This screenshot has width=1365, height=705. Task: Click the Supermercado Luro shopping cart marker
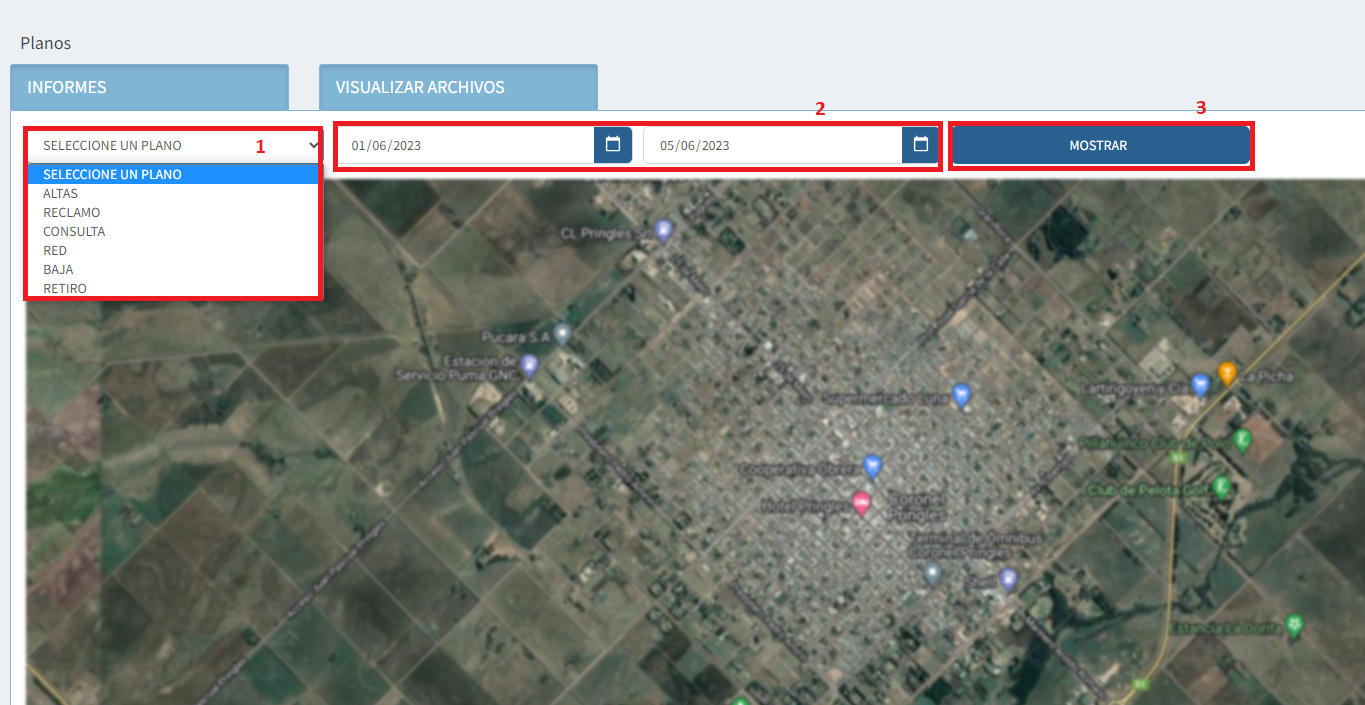(961, 395)
